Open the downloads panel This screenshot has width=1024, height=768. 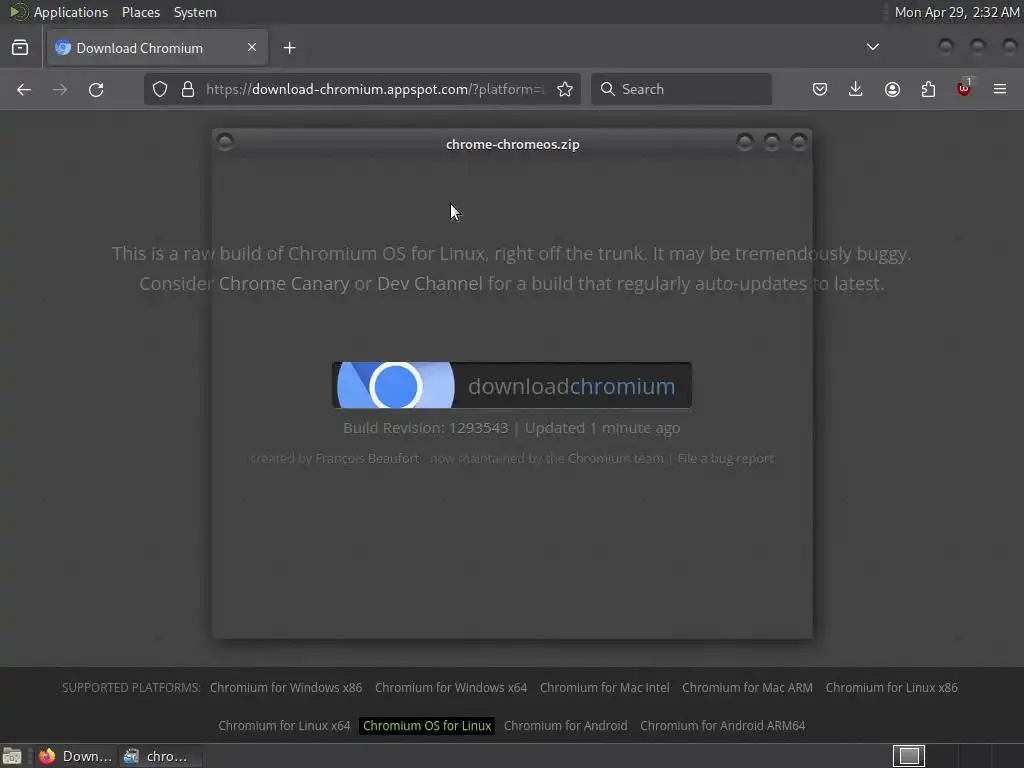(856, 89)
